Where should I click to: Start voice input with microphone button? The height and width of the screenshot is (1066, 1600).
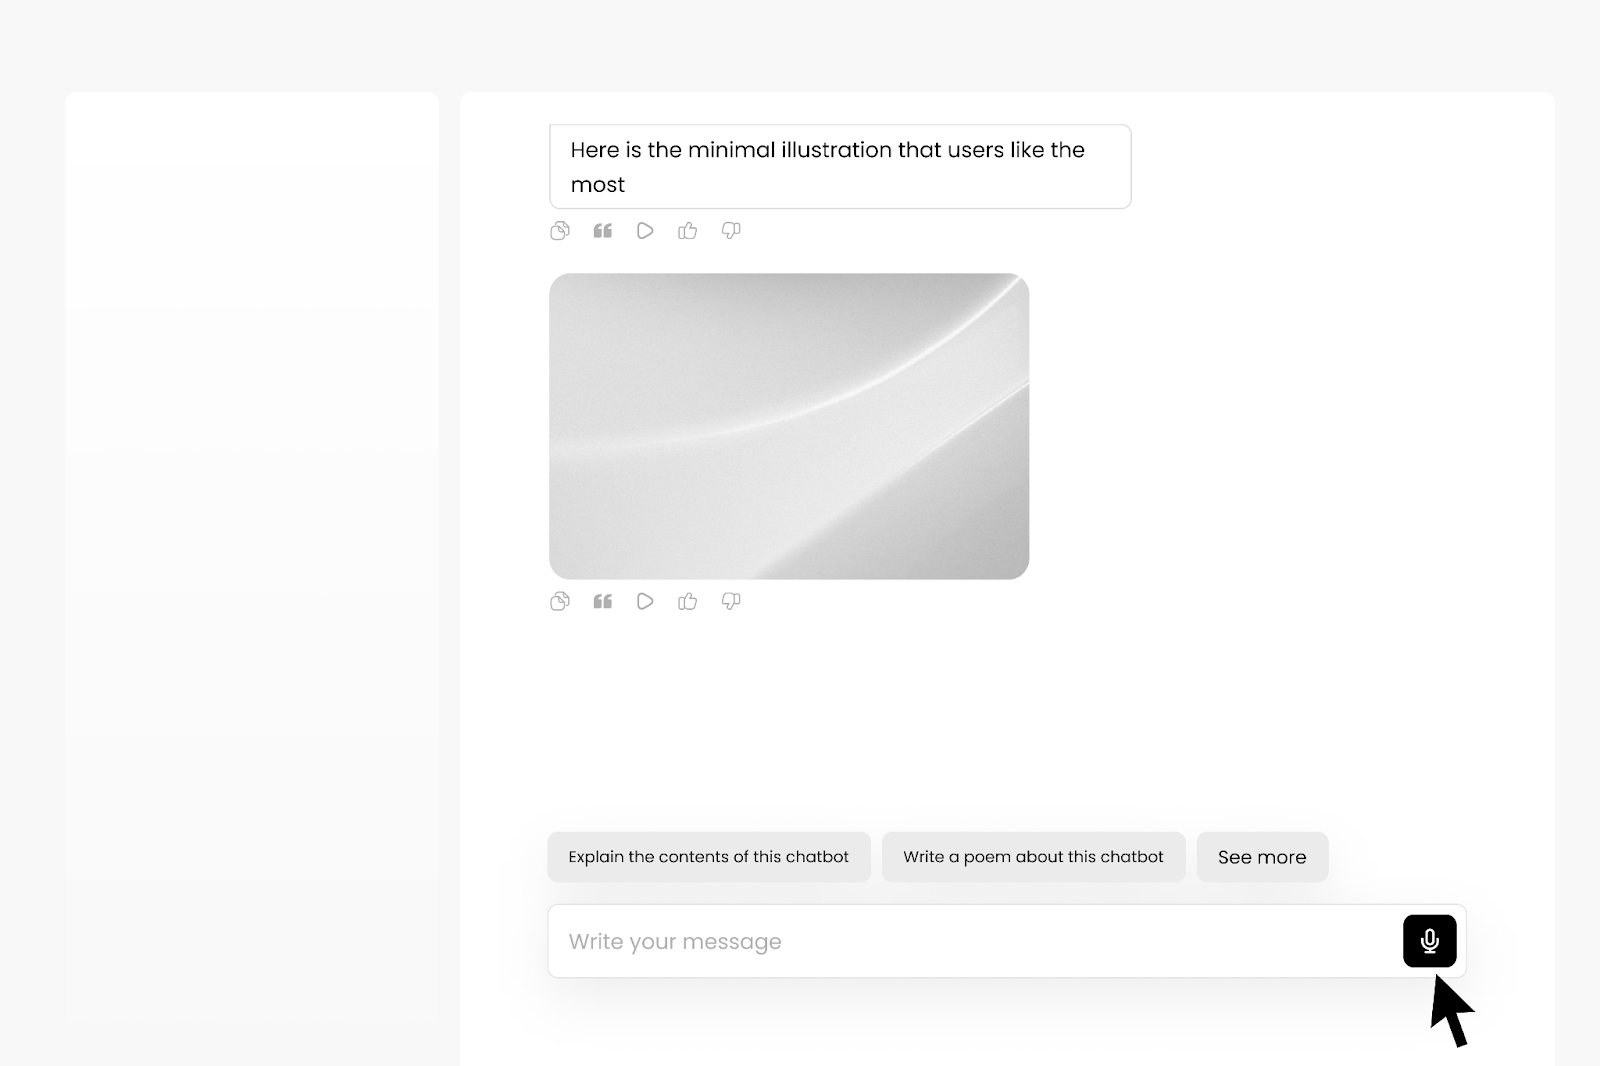point(1429,941)
